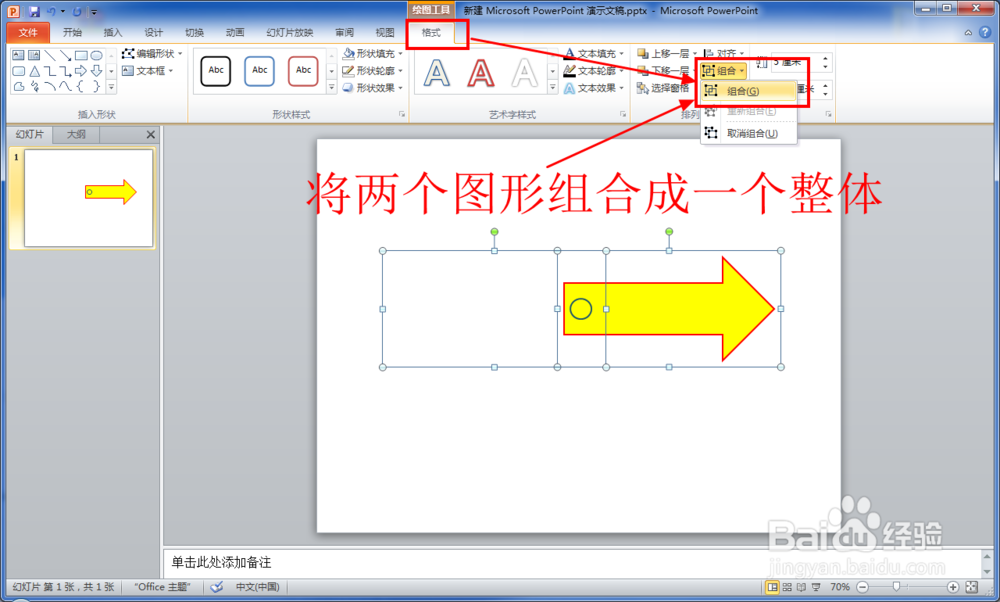The width and height of the screenshot is (1000, 602).
Task: Click the 下移一层 send backward button
Action: (x=663, y=71)
